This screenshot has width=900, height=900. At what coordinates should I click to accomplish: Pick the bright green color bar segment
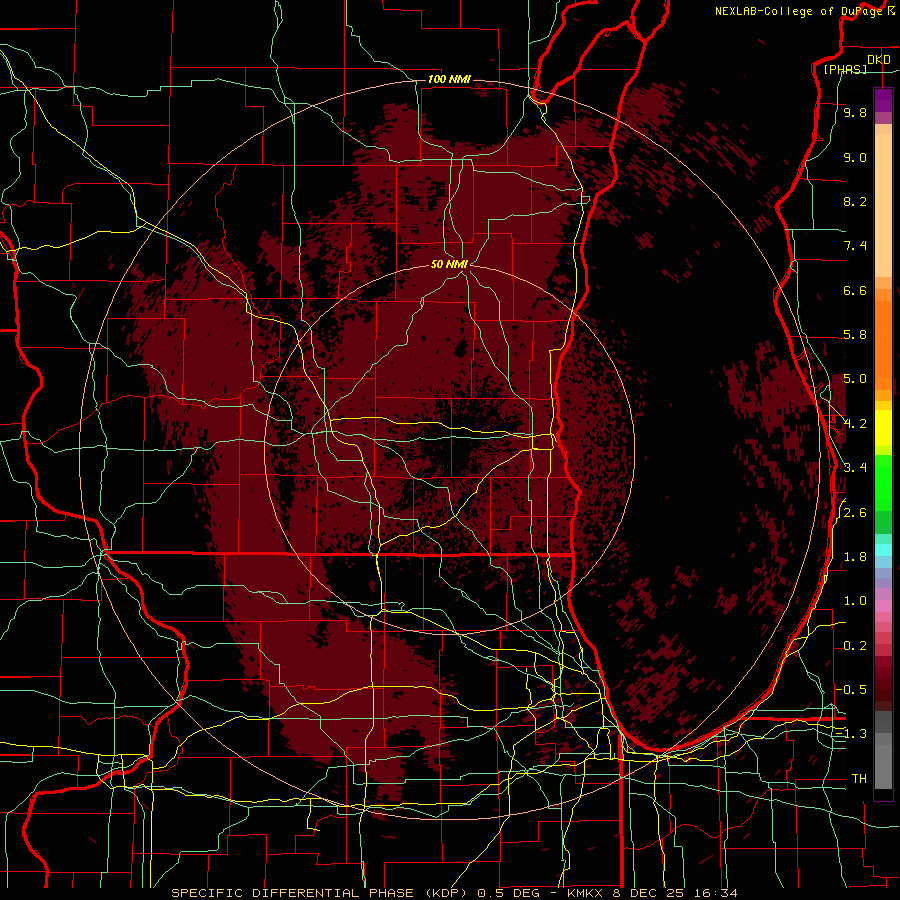point(883,484)
